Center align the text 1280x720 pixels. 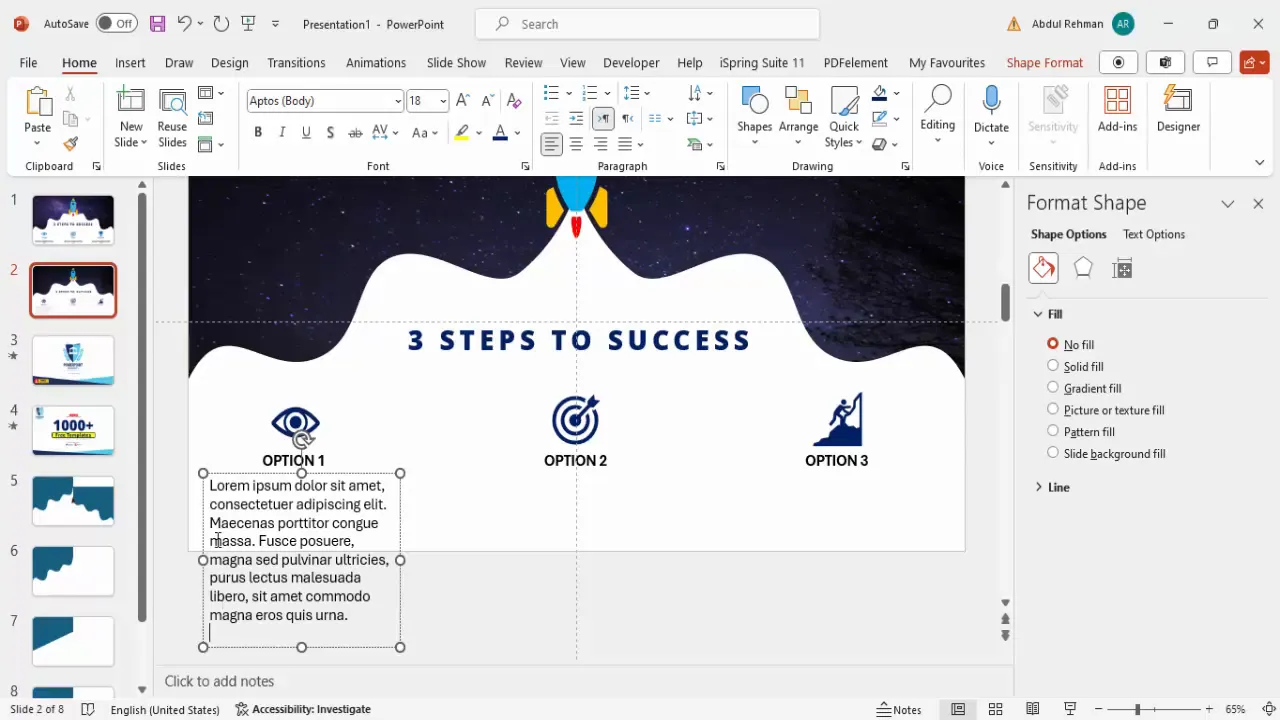[576, 144]
